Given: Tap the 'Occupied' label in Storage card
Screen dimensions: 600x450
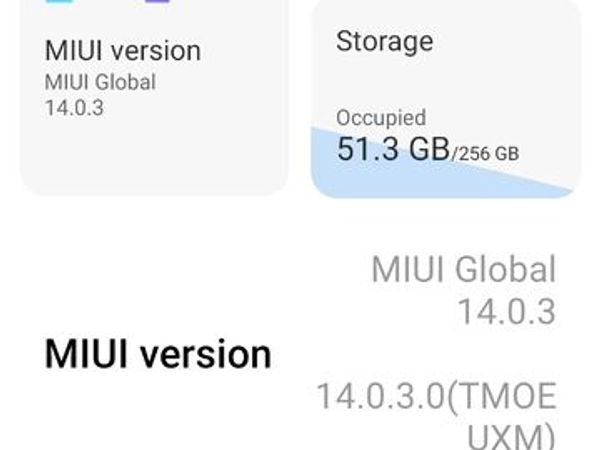Looking at the screenshot, I should [381, 117].
